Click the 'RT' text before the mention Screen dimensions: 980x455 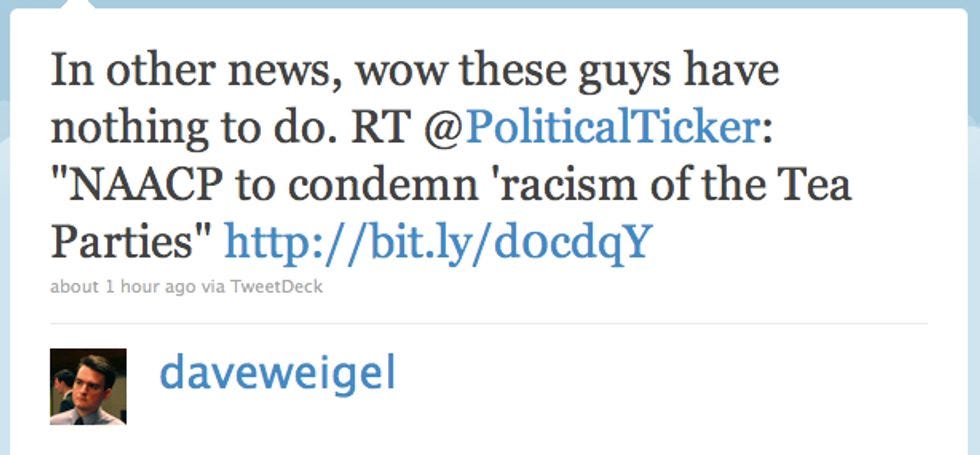point(385,127)
